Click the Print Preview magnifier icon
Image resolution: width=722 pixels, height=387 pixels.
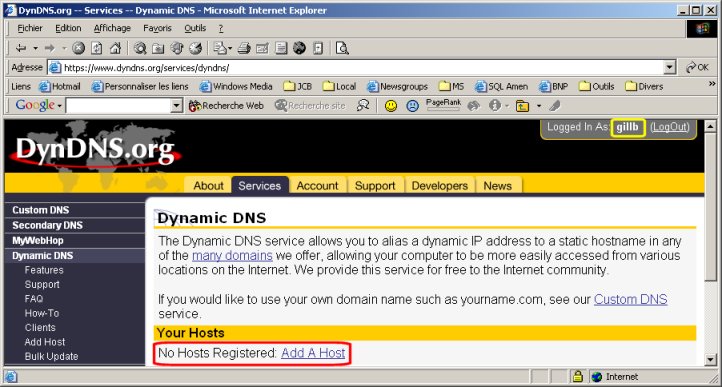coord(342,48)
